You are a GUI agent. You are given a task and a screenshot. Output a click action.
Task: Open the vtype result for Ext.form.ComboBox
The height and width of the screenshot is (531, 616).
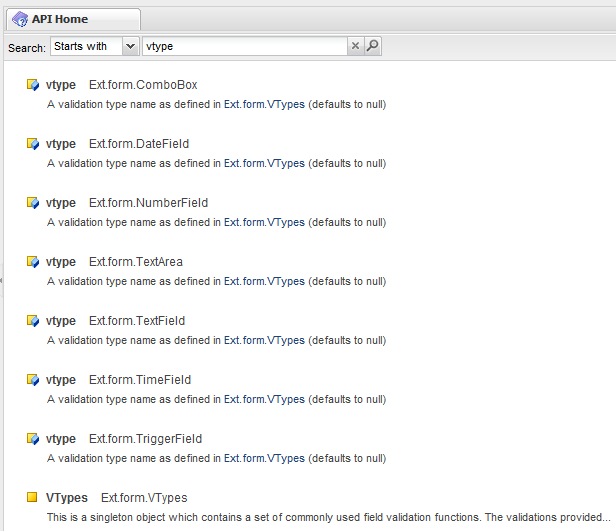(x=60, y=85)
